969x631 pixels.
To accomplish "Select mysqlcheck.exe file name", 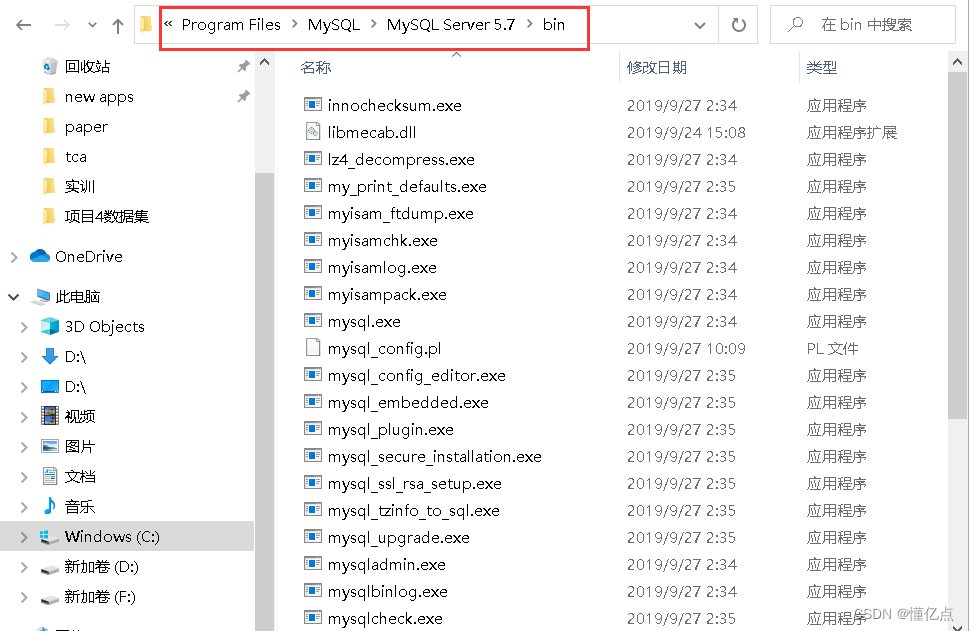I will pyautogui.click(x=385, y=619).
